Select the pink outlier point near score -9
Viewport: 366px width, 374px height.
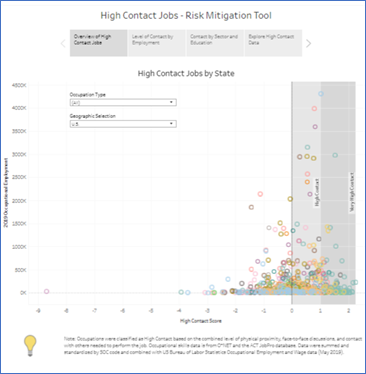point(47,291)
